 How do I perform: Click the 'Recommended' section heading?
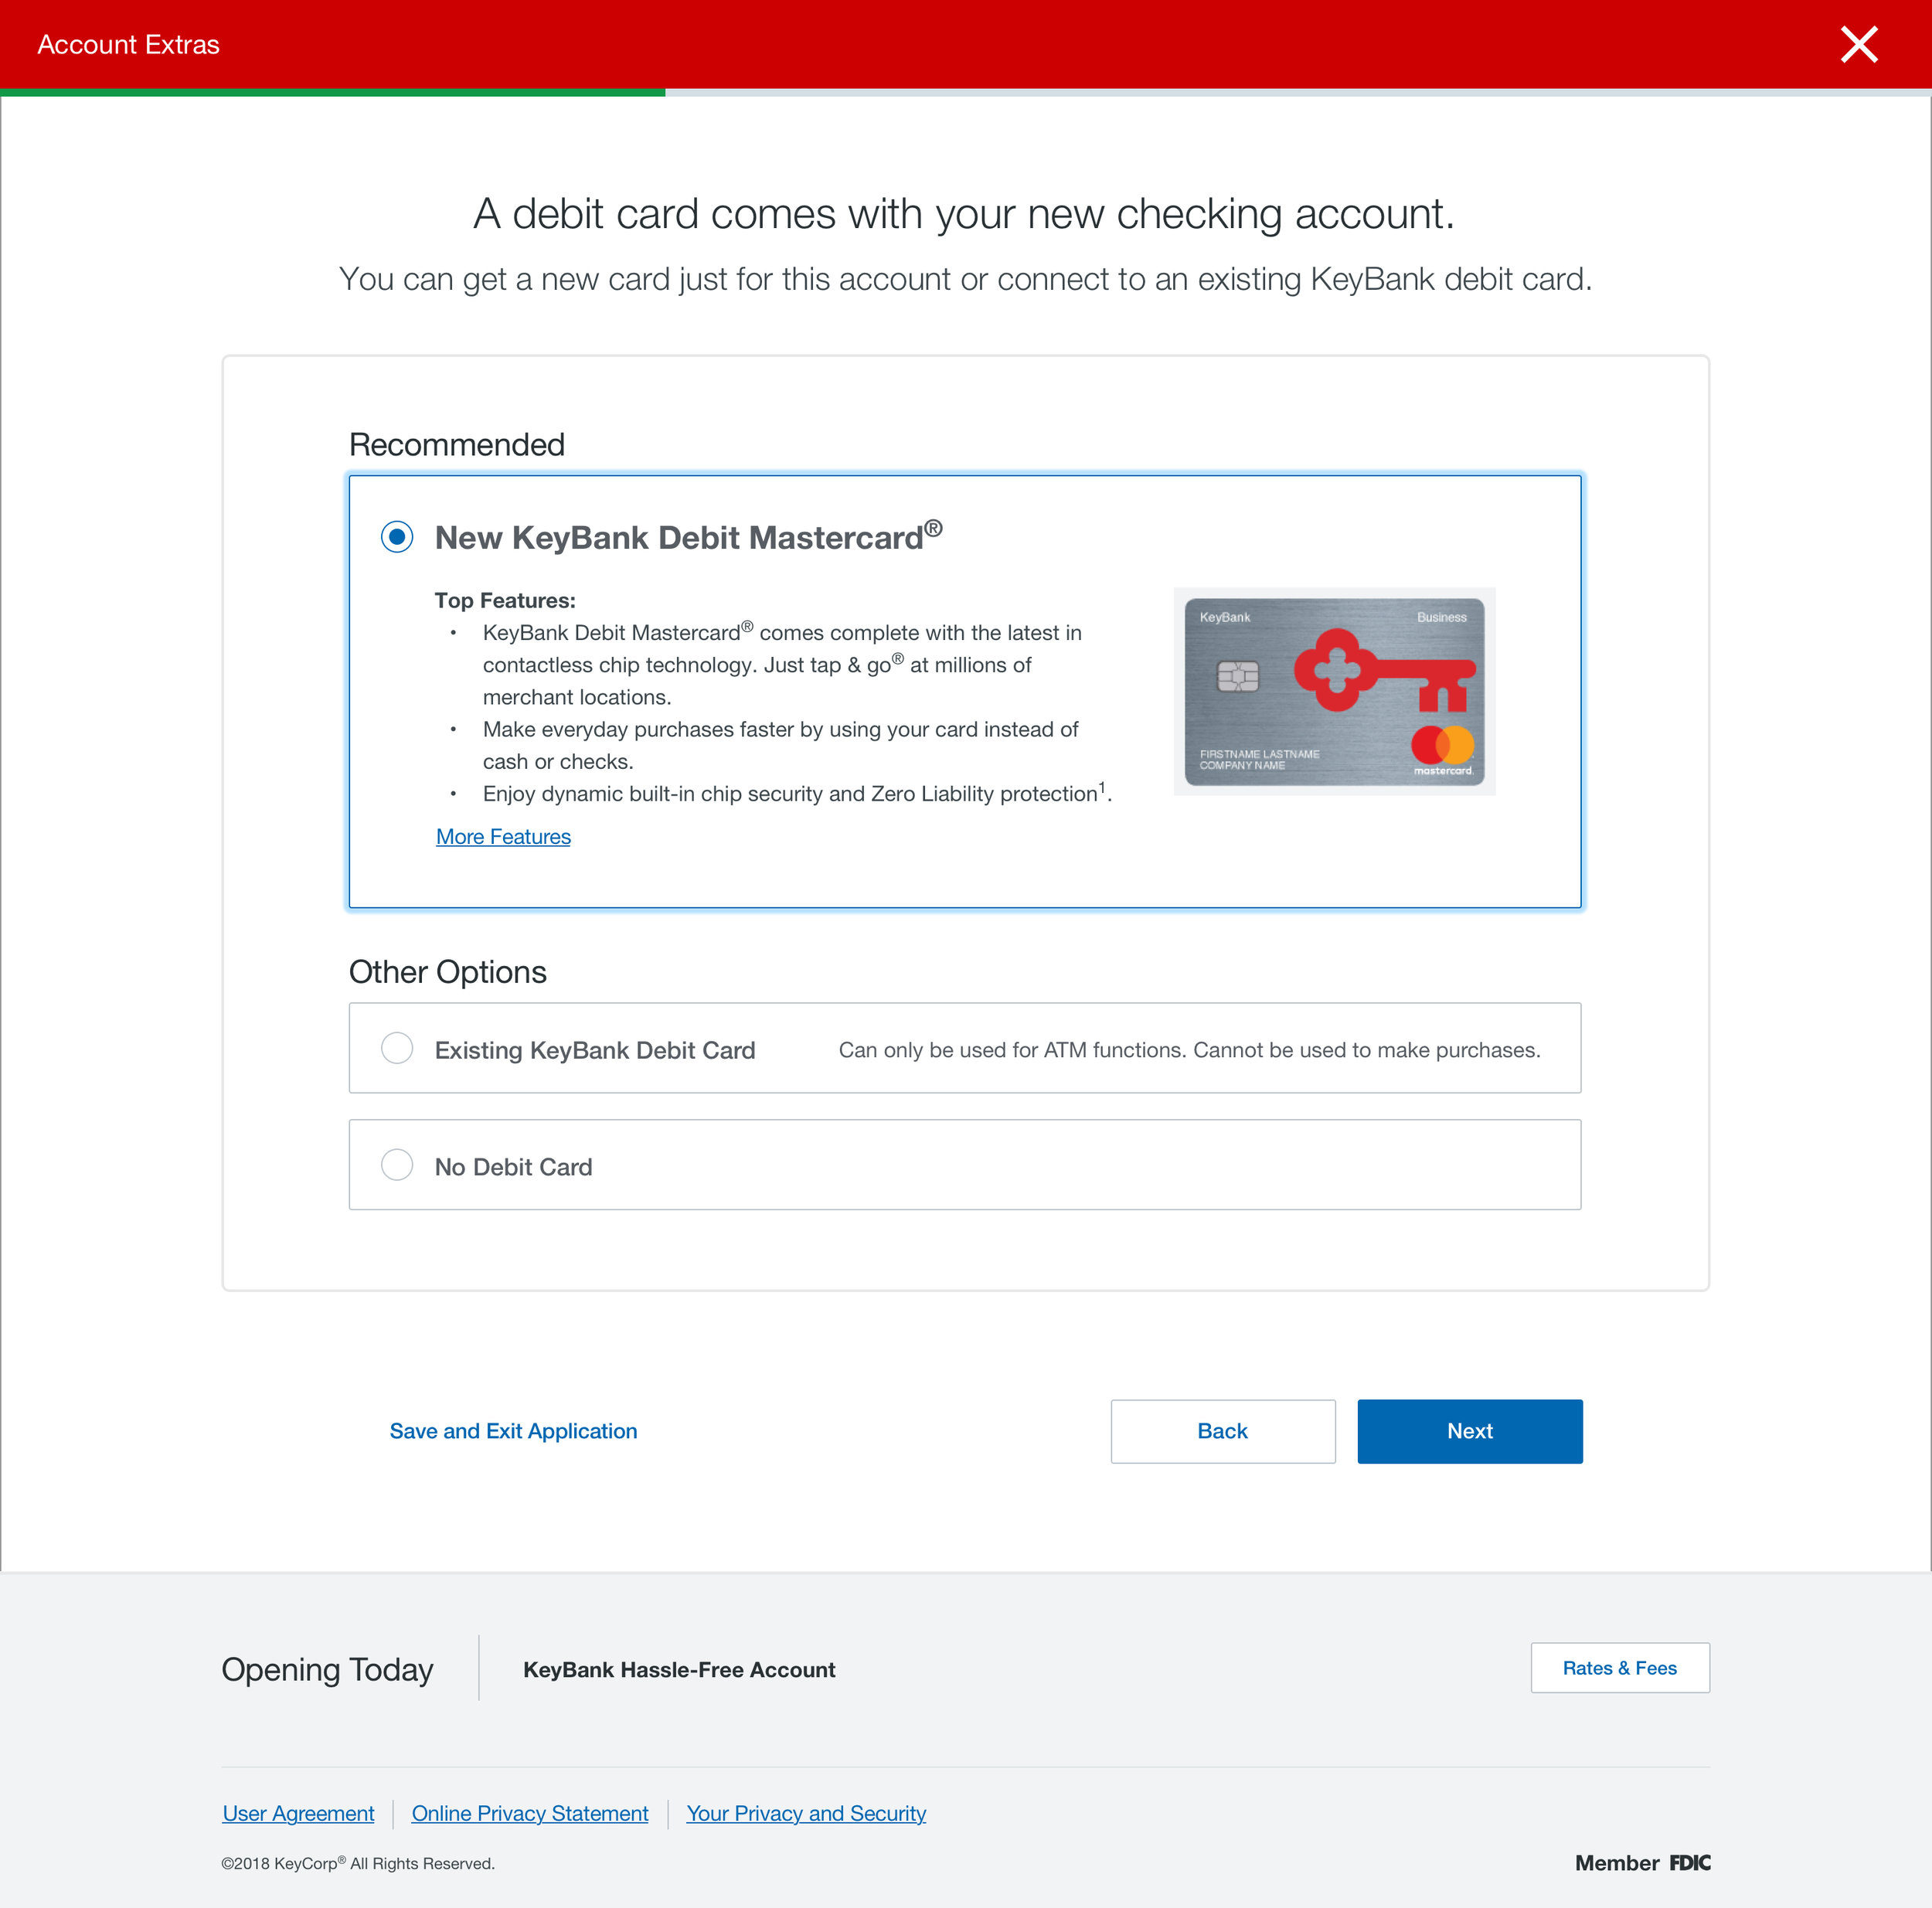(457, 445)
